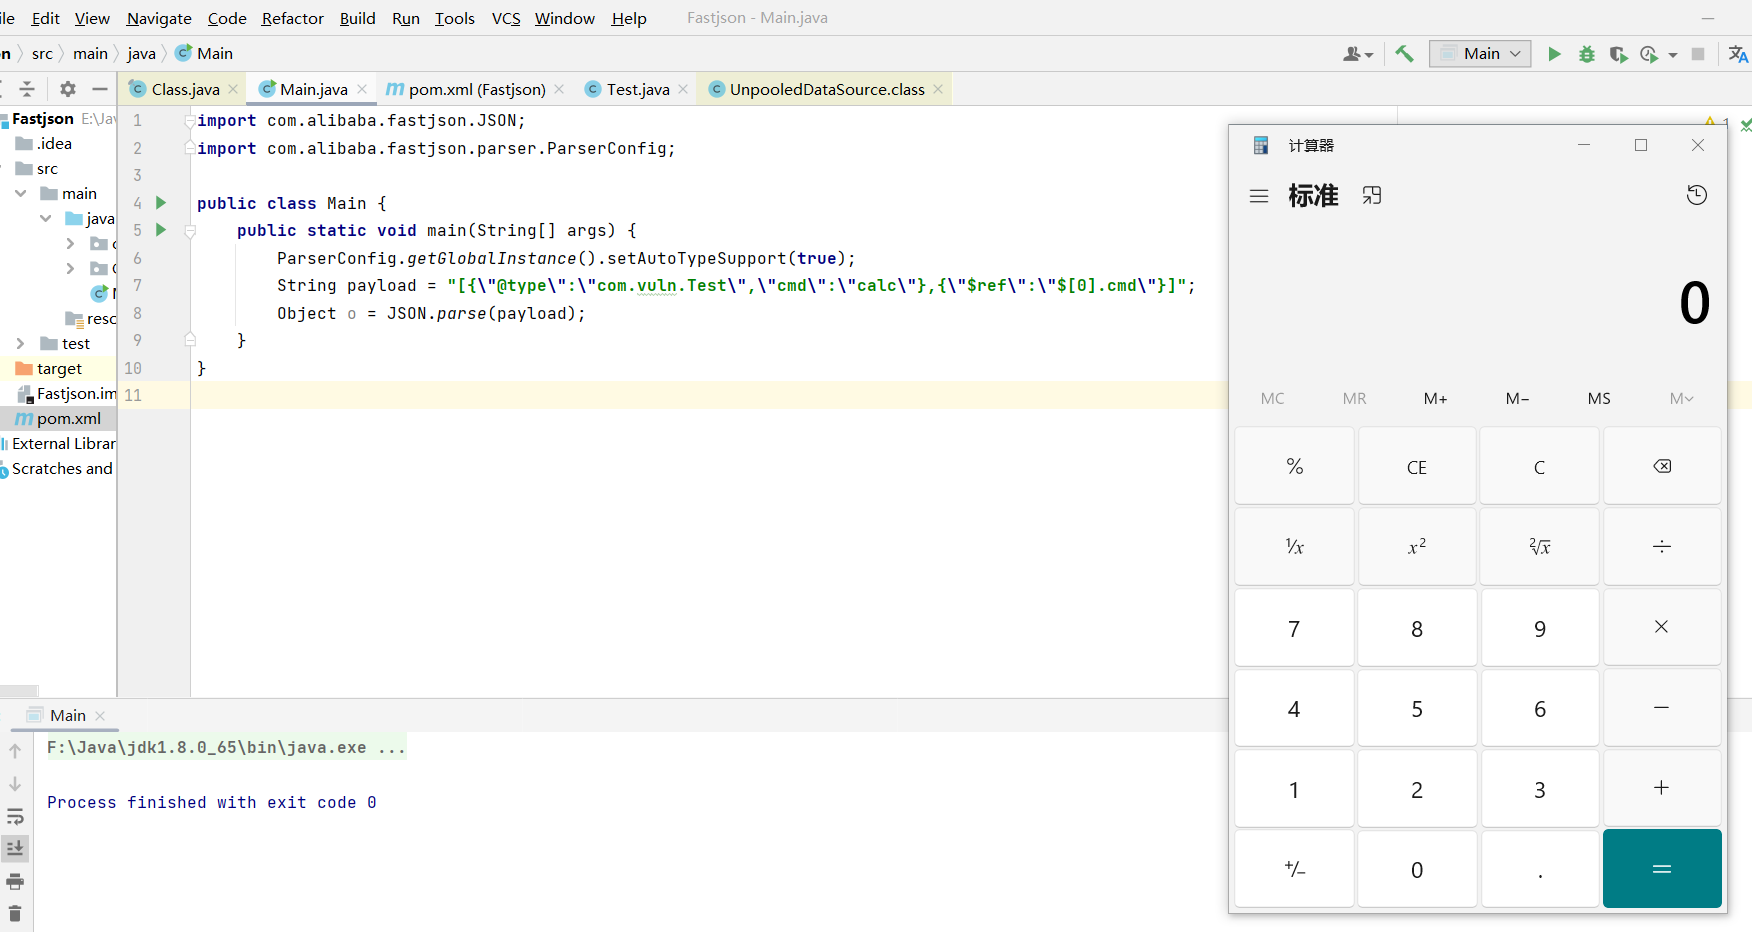The width and height of the screenshot is (1752, 932).
Task: Click the calculator plus/minus sign key
Action: click(1294, 869)
